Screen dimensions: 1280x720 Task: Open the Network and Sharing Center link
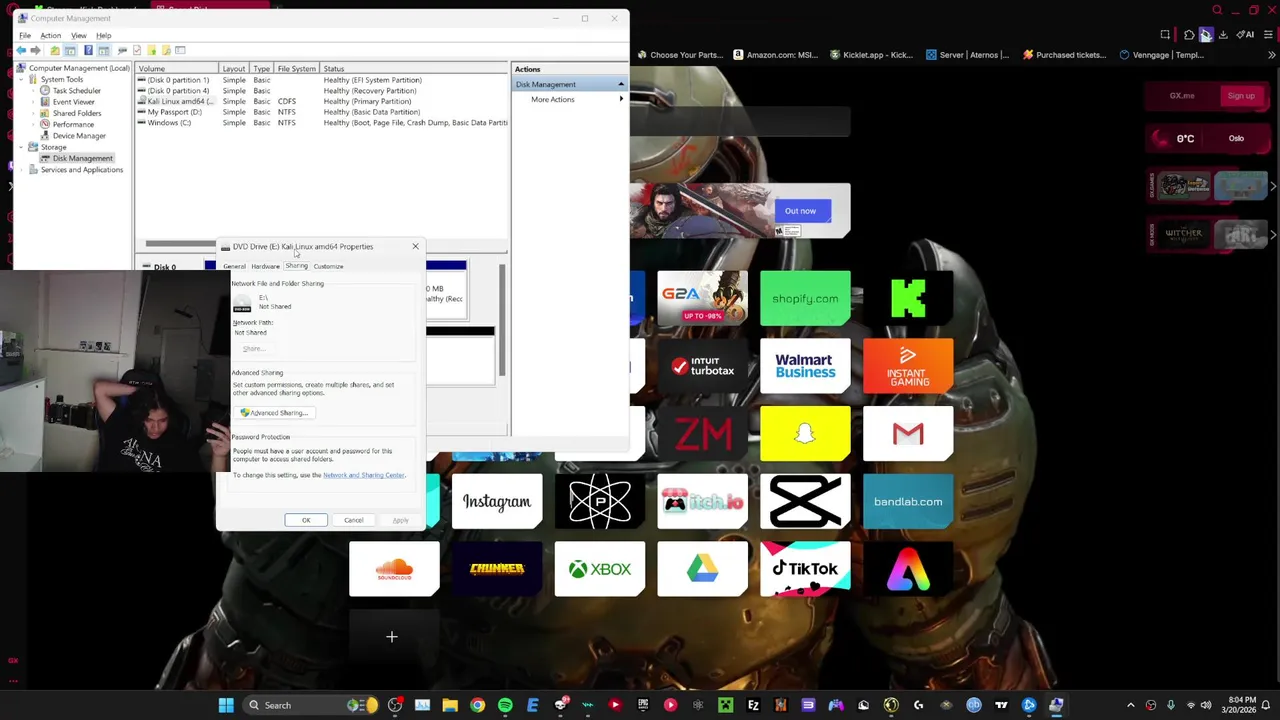(364, 475)
